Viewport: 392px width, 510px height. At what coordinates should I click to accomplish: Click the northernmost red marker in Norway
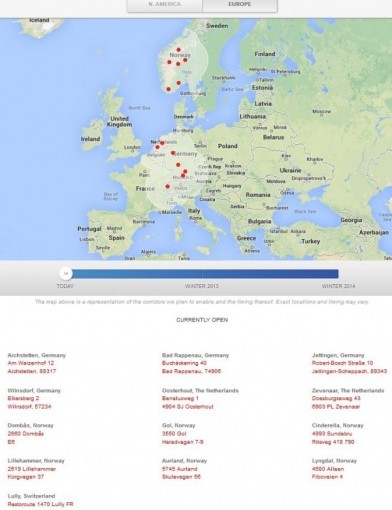[x=179, y=50]
